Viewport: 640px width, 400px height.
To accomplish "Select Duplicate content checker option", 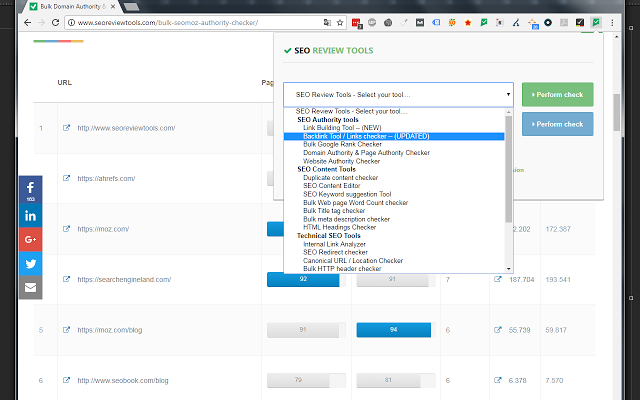I will tap(394, 178).
